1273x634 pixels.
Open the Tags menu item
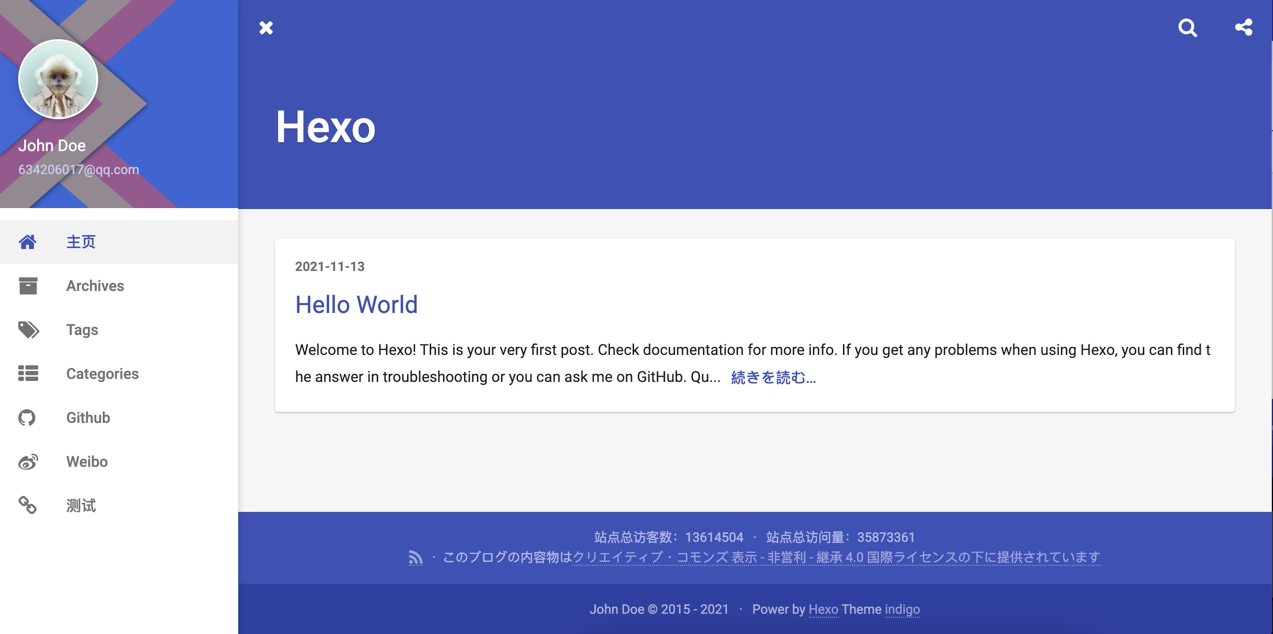click(x=119, y=330)
